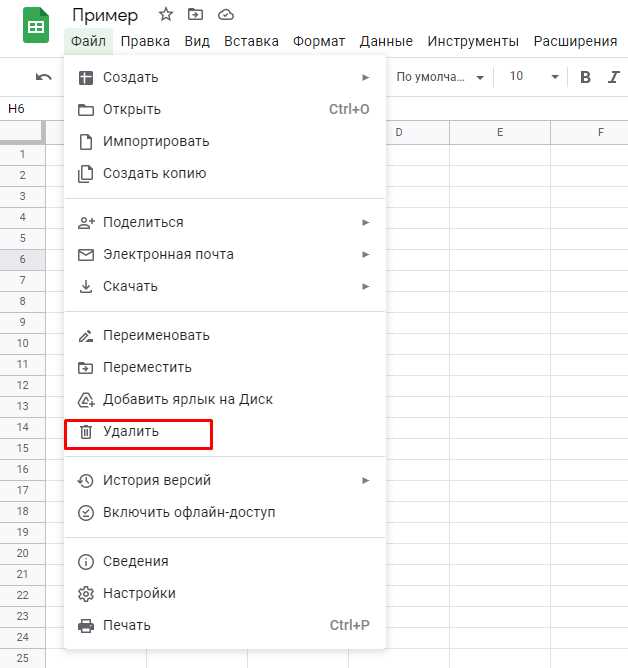Select row 25 header
Screen dimensions: 628x668
click(x=23, y=658)
